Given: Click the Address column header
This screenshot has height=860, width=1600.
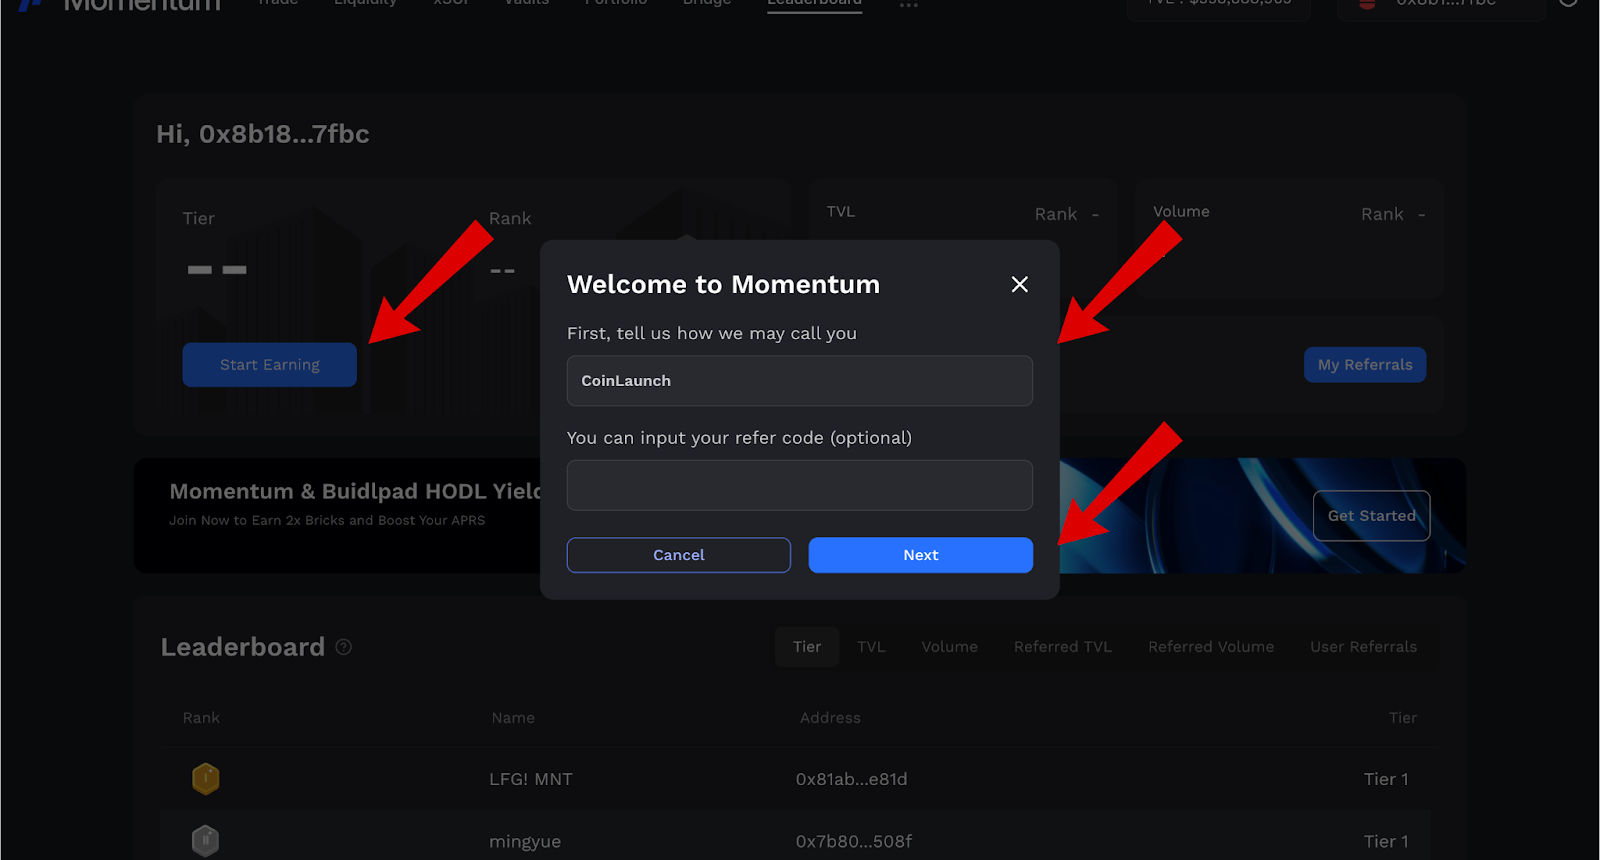Looking at the screenshot, I should point(830,718).
